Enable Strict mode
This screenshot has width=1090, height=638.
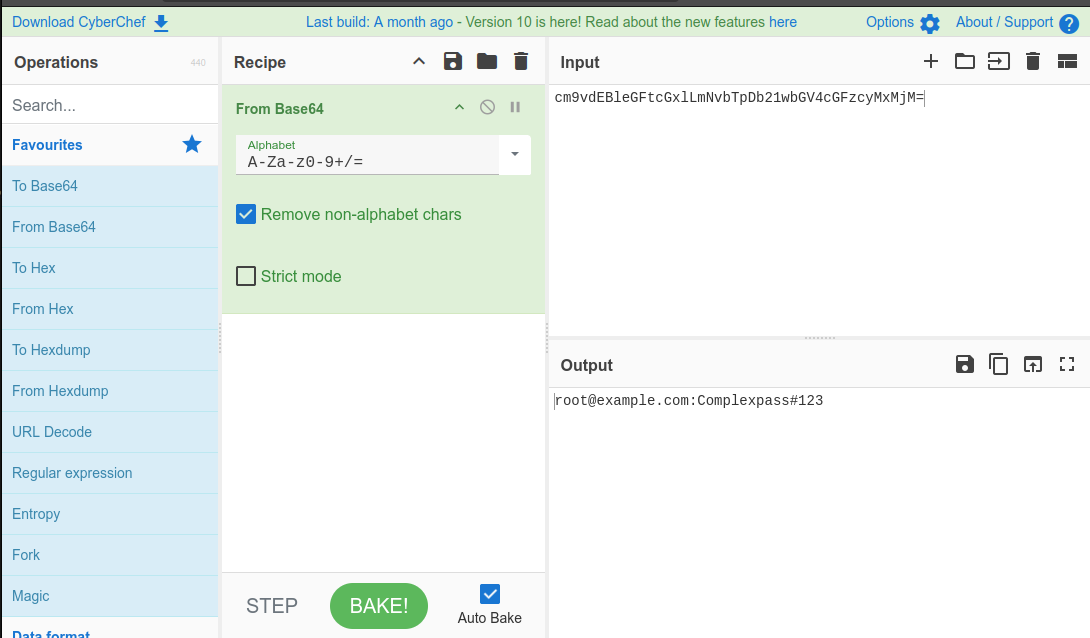pos(245,276)
